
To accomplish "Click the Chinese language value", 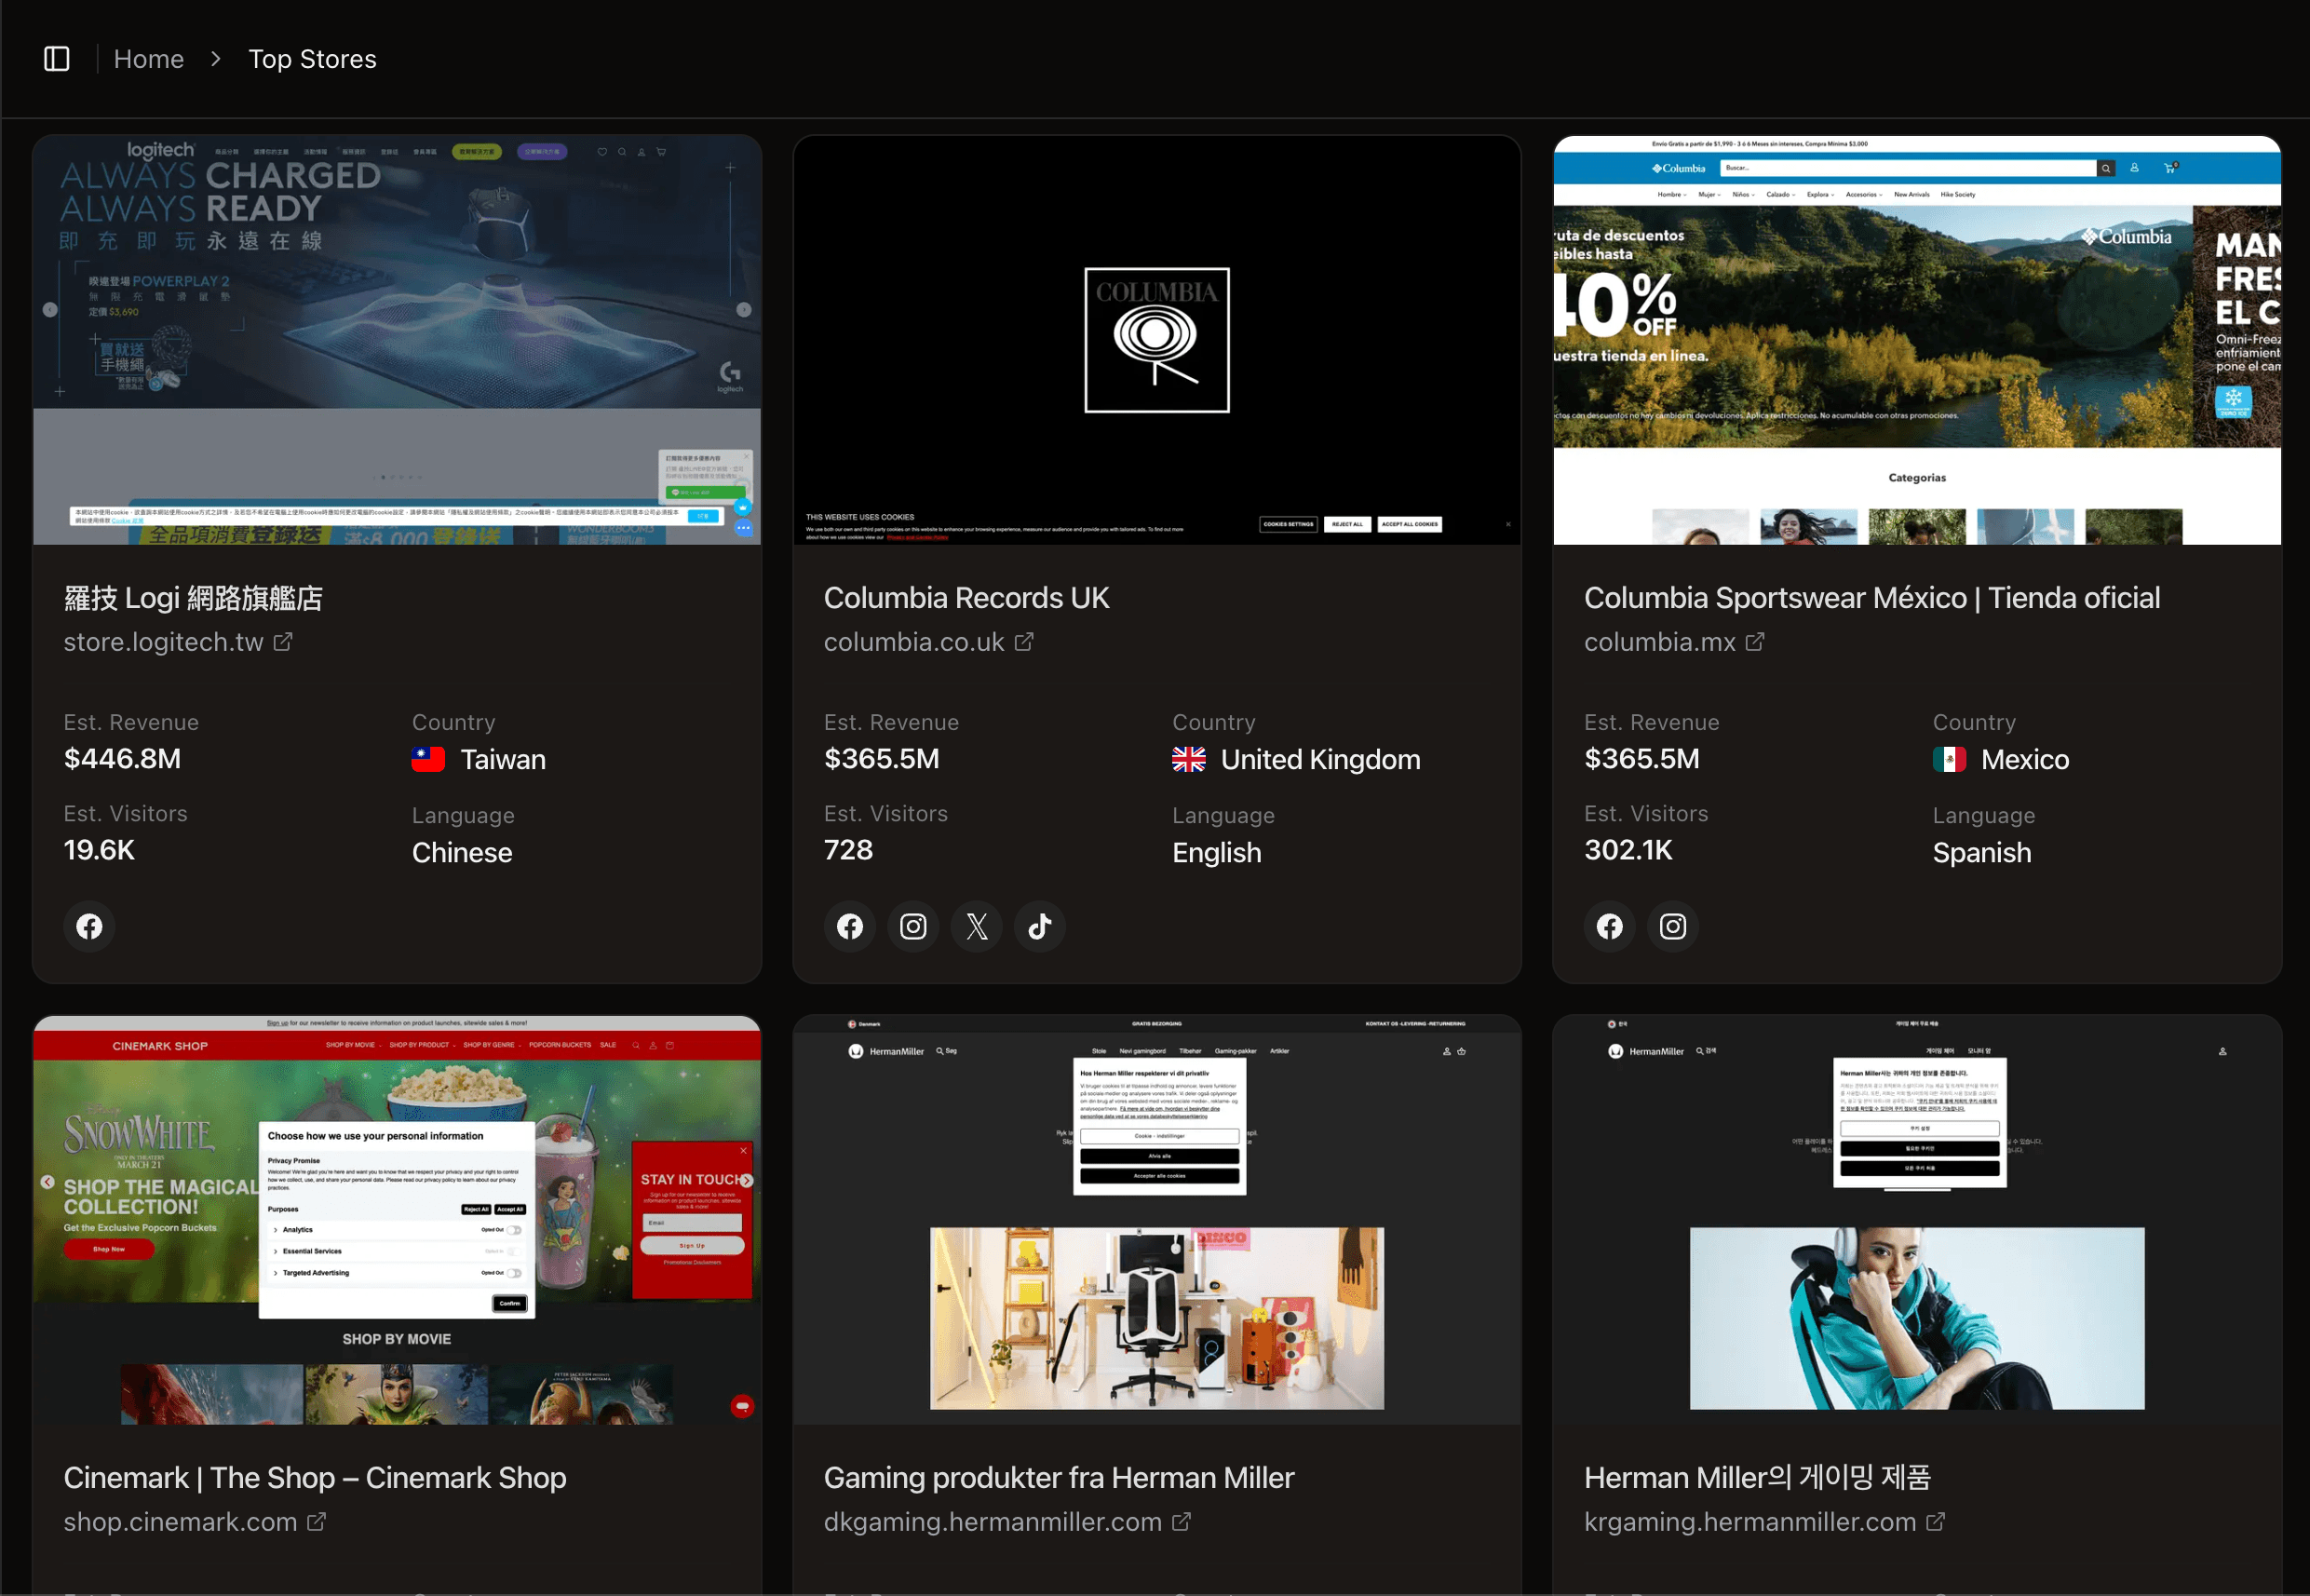I will 462,853.
